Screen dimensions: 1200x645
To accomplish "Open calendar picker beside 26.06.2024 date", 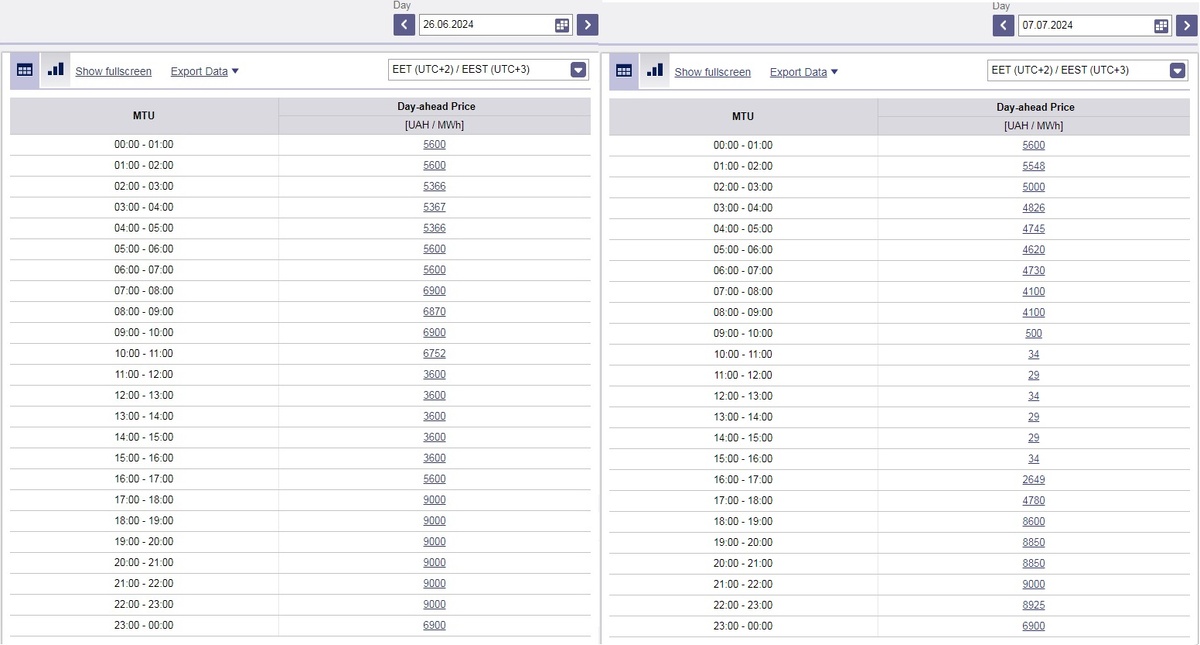I will click(562, 25).
